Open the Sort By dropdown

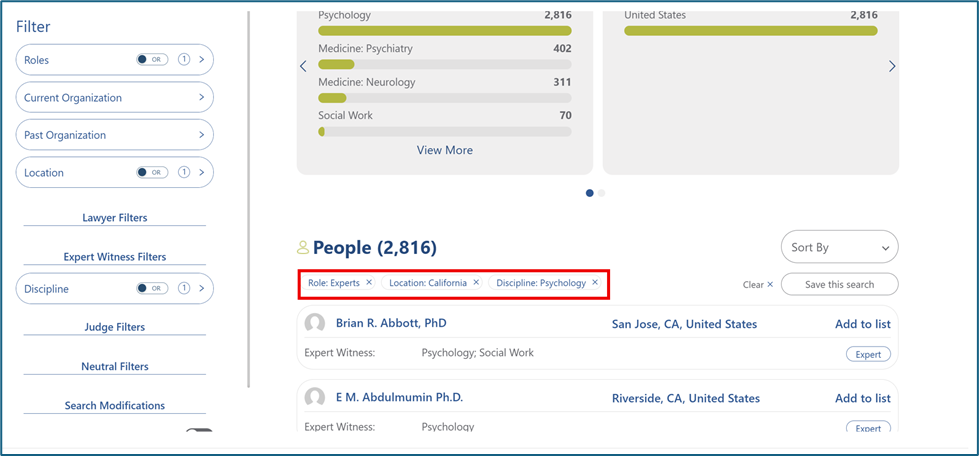839,248
